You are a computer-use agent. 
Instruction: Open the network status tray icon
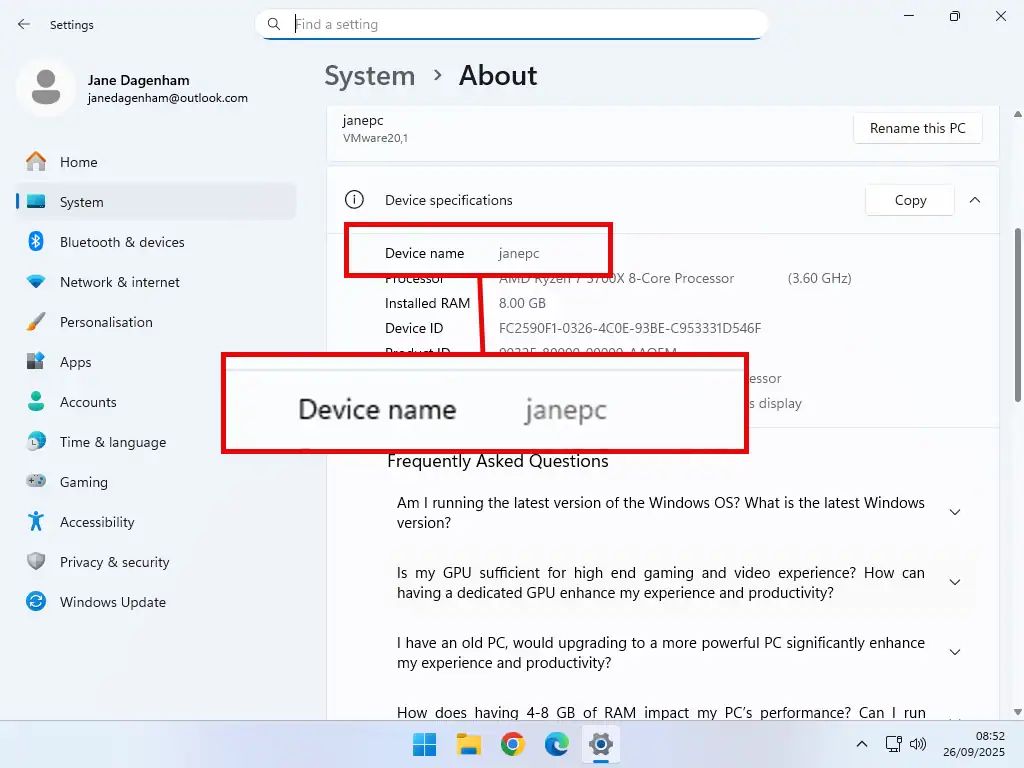pos(893,744)
